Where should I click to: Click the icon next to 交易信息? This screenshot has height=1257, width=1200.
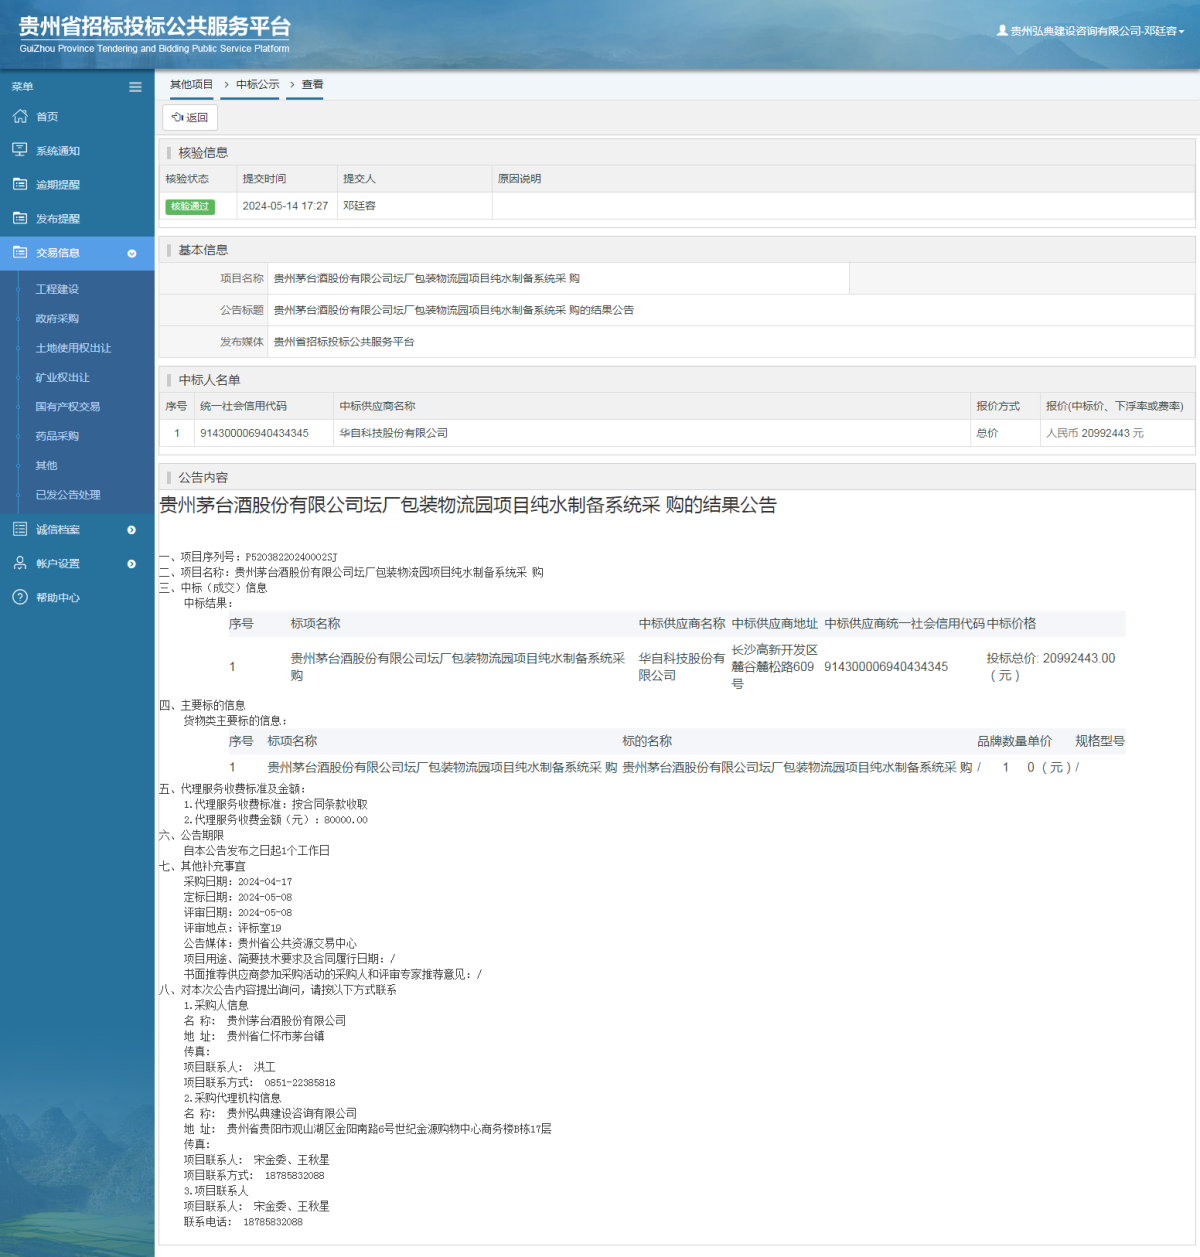(20, 252)
